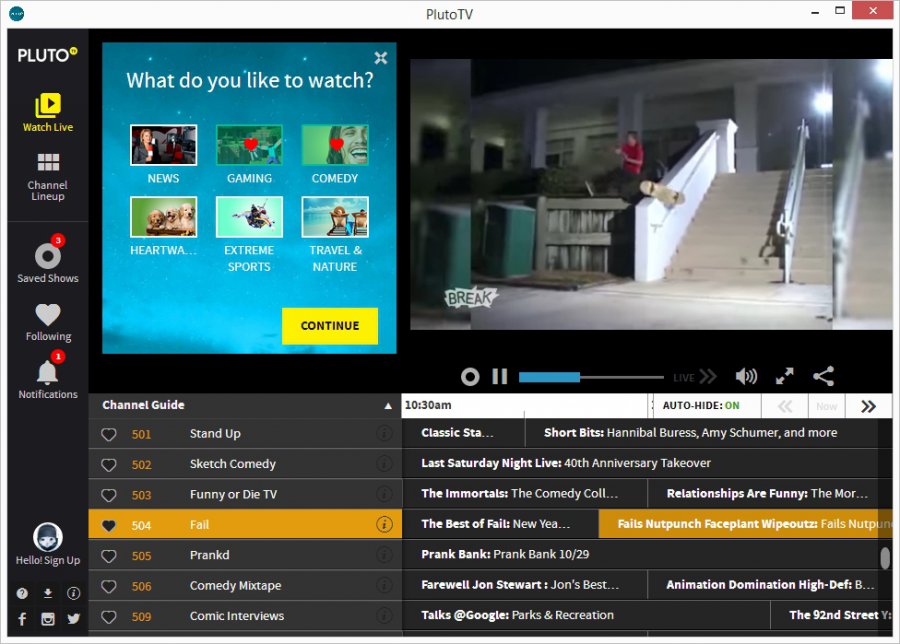Click the share icon under the video
Viewport: 900px width, 644px height.
824,377
